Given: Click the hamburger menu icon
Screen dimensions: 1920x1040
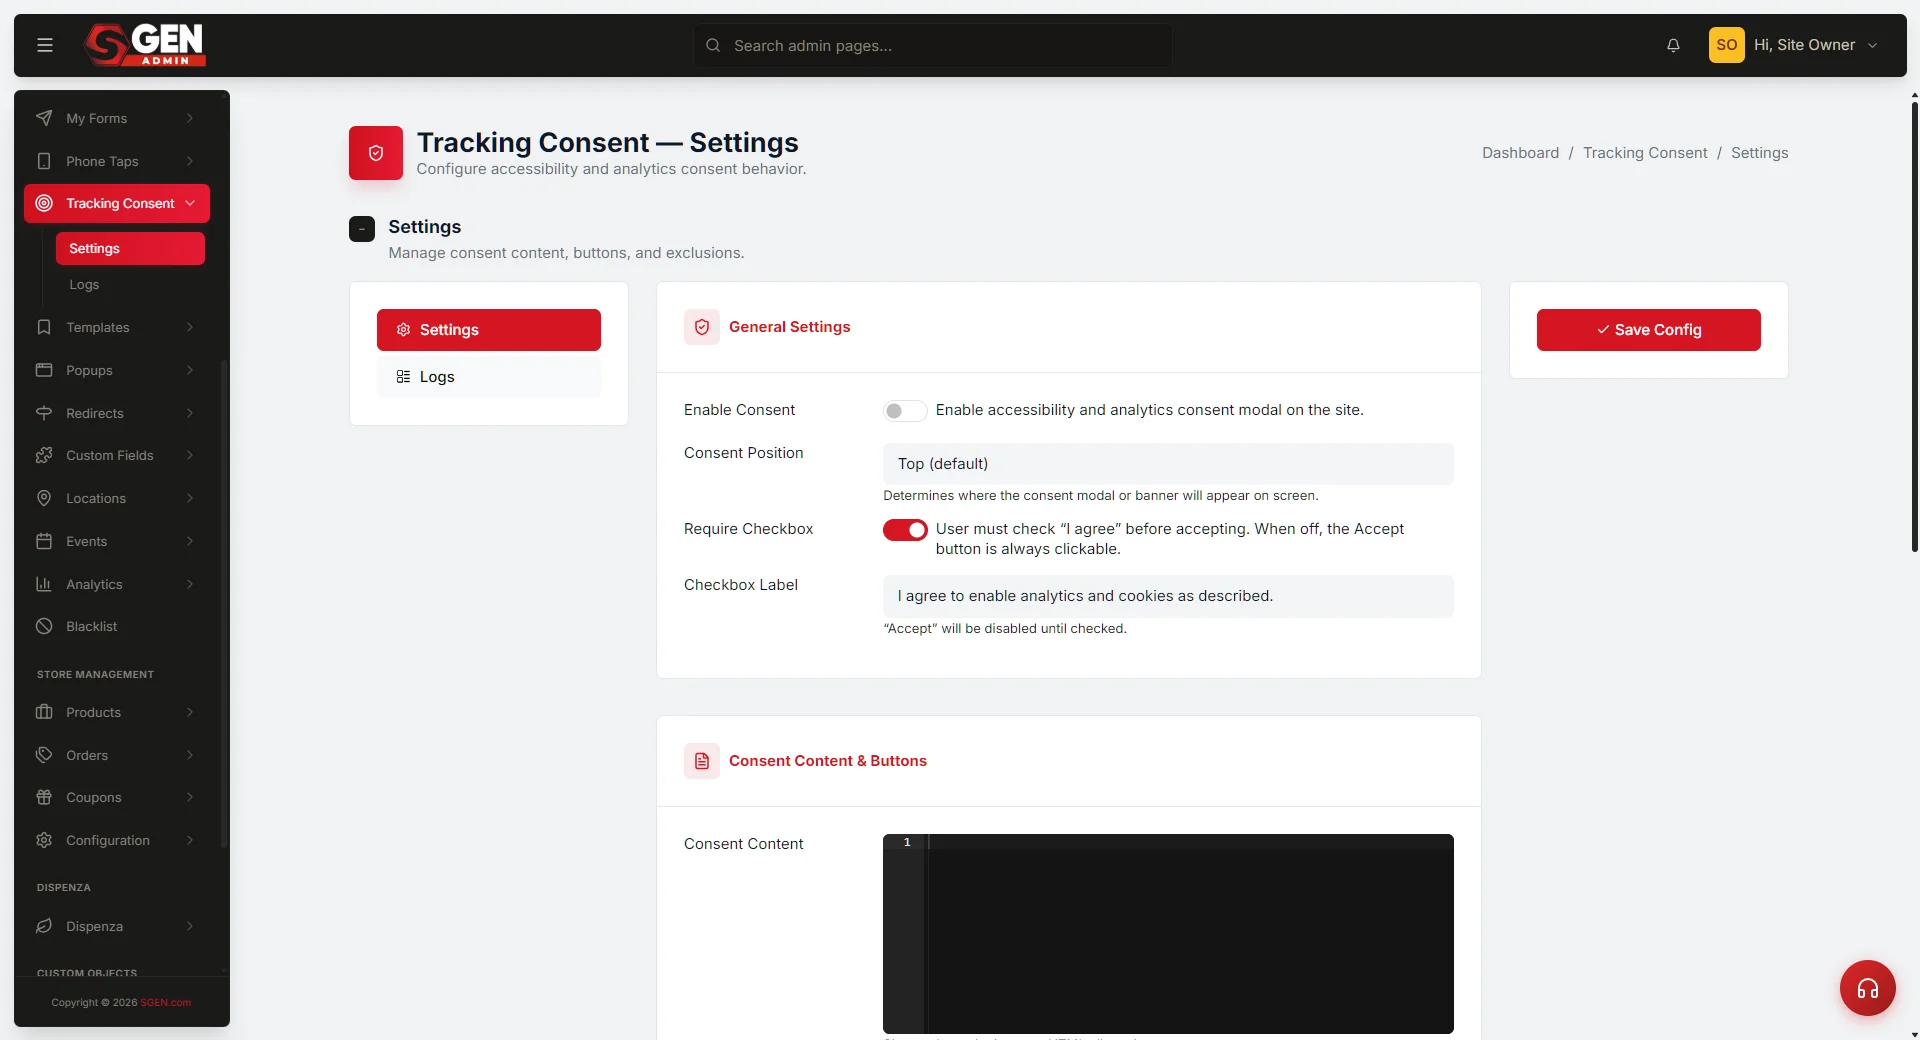Looking at the screenshot, I should click(x=45, y=45).
